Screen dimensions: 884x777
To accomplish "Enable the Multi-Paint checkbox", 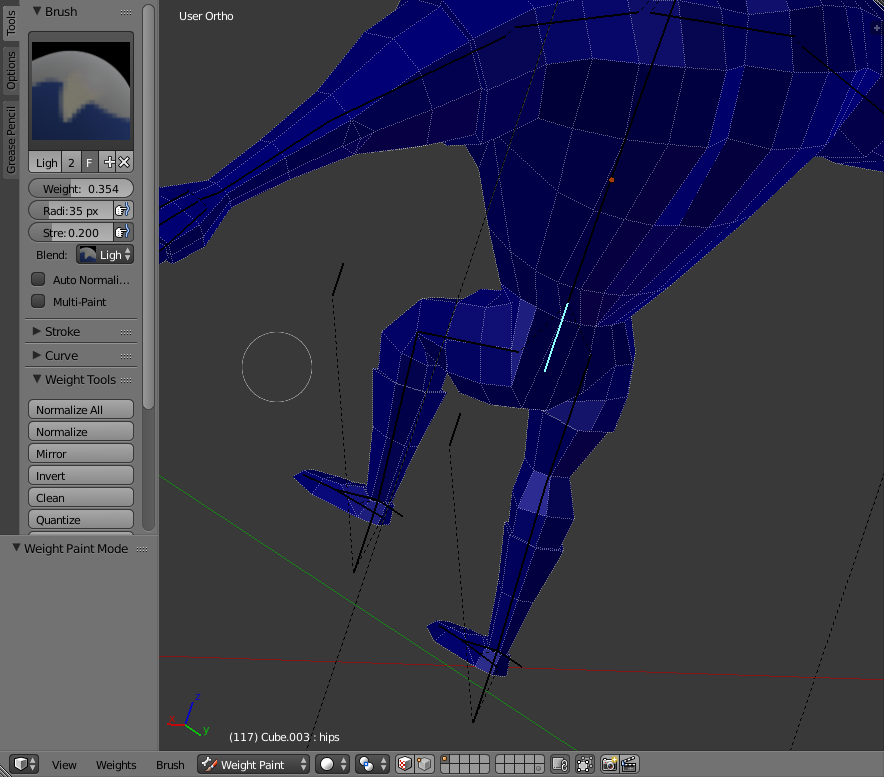I will pyautogui.click(x=38, y=301).
